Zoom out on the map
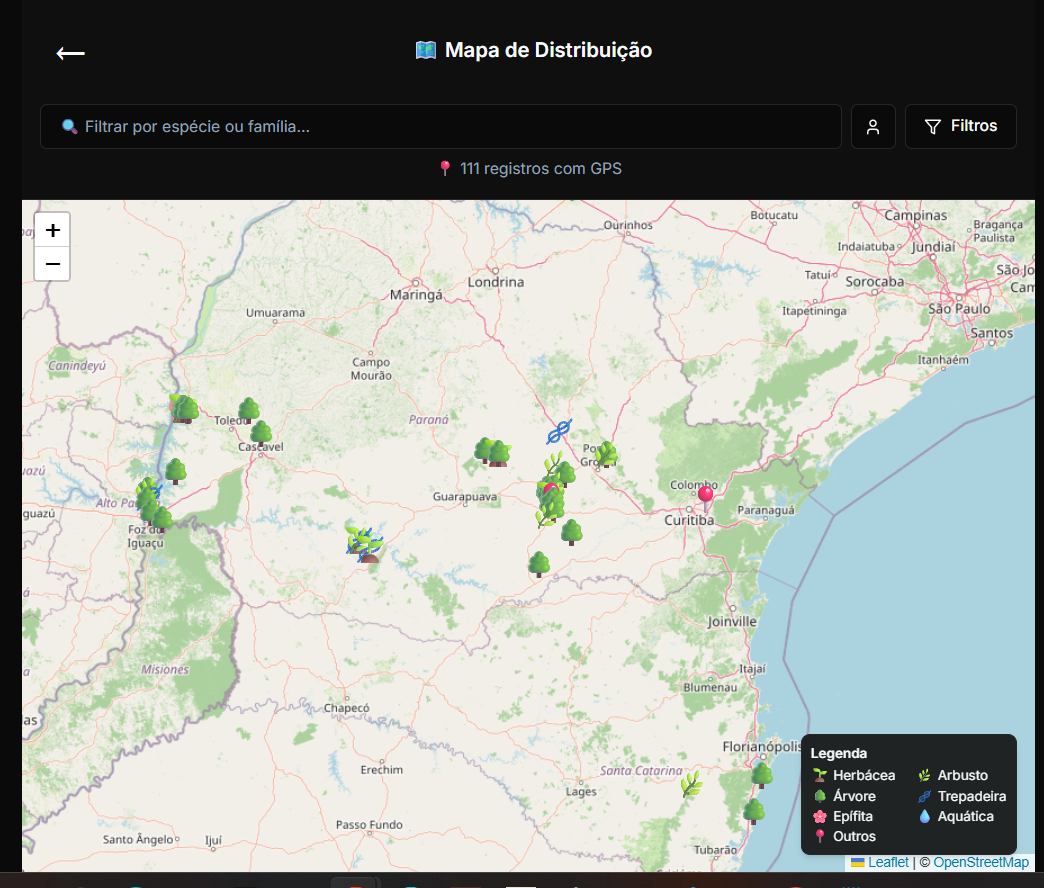 point(53,264)
